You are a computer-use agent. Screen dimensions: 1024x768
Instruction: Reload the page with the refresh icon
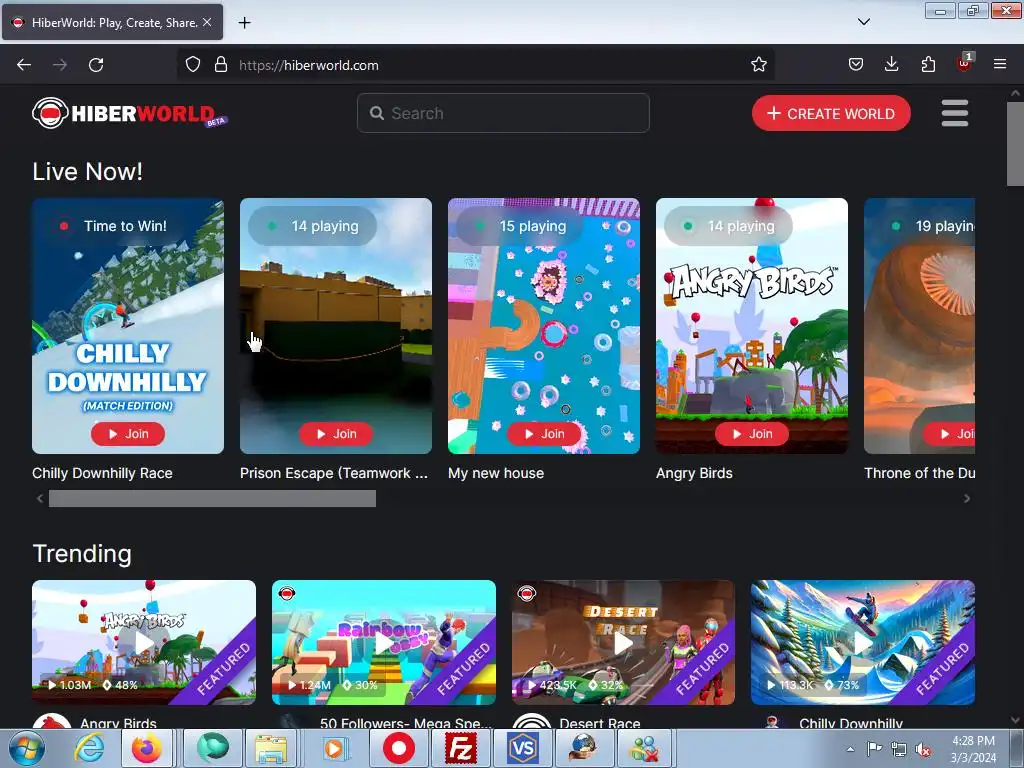(96, 65)
